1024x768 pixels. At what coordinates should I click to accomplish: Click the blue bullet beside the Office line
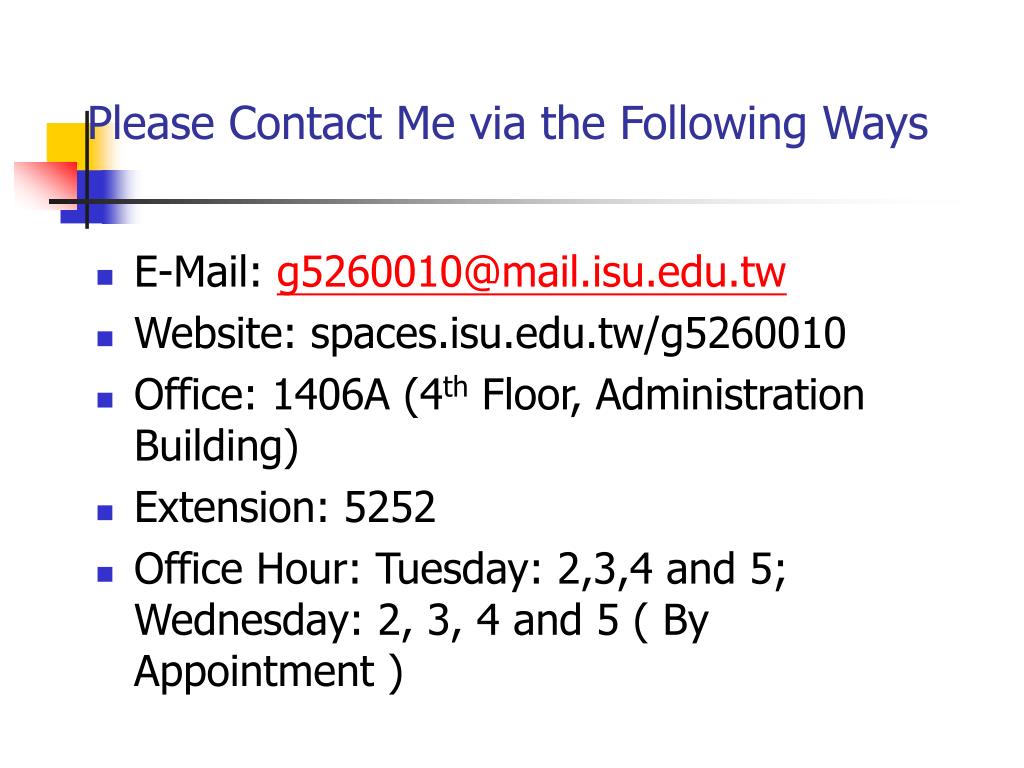pyautogui.click(x=104, y=400)
